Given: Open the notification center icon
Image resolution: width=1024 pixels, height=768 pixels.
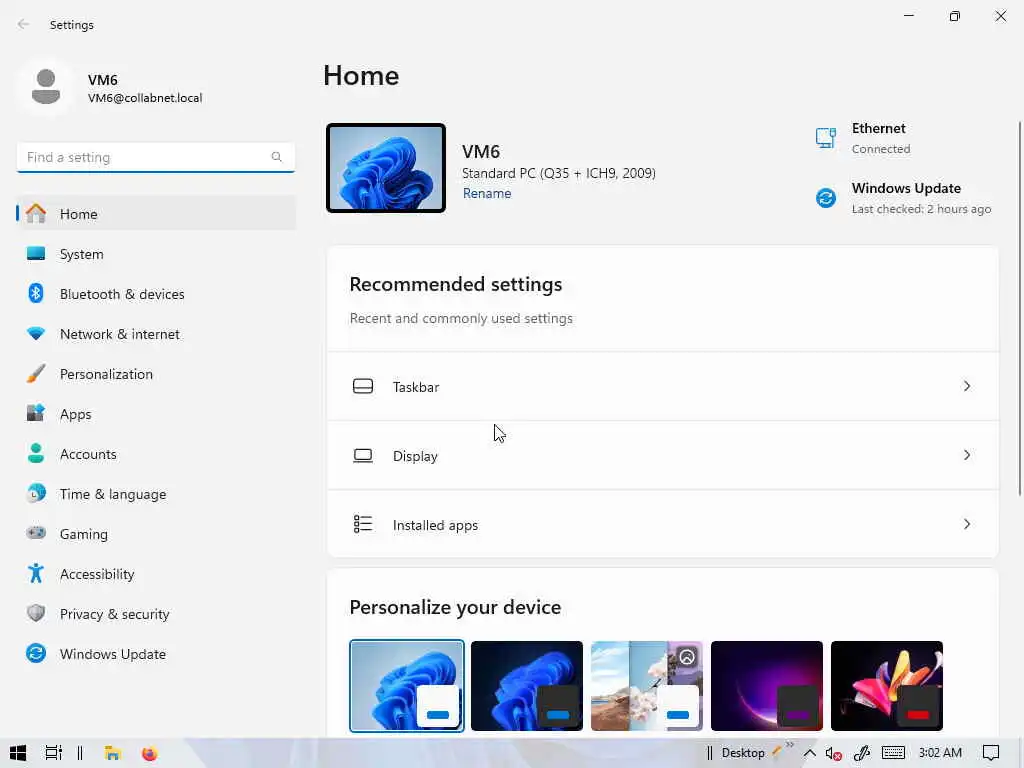Looking at the screenshot, I should 991,753.
